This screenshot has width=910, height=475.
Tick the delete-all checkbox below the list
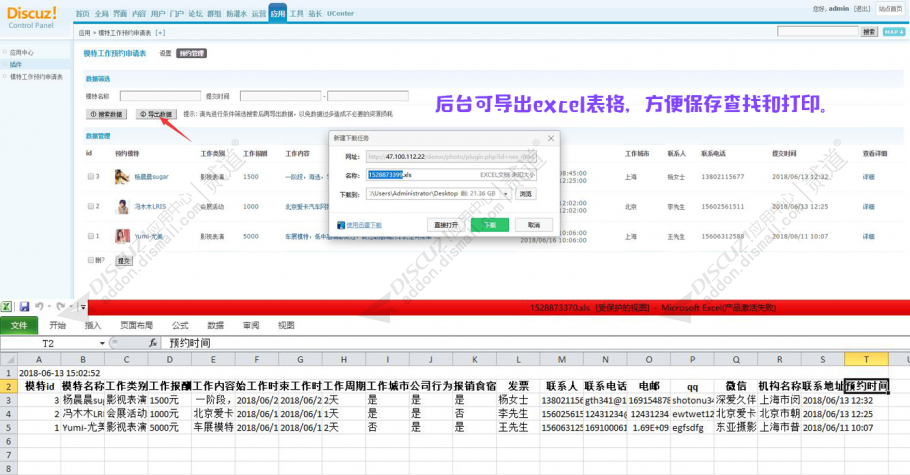click(91, 260)
